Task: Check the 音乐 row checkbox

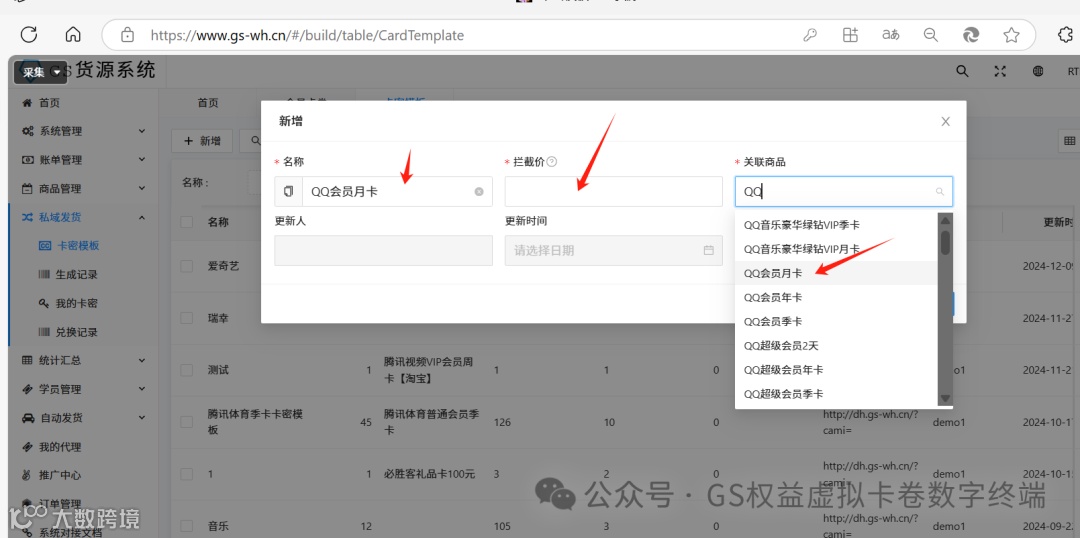Action: click(x=187, y=526)
